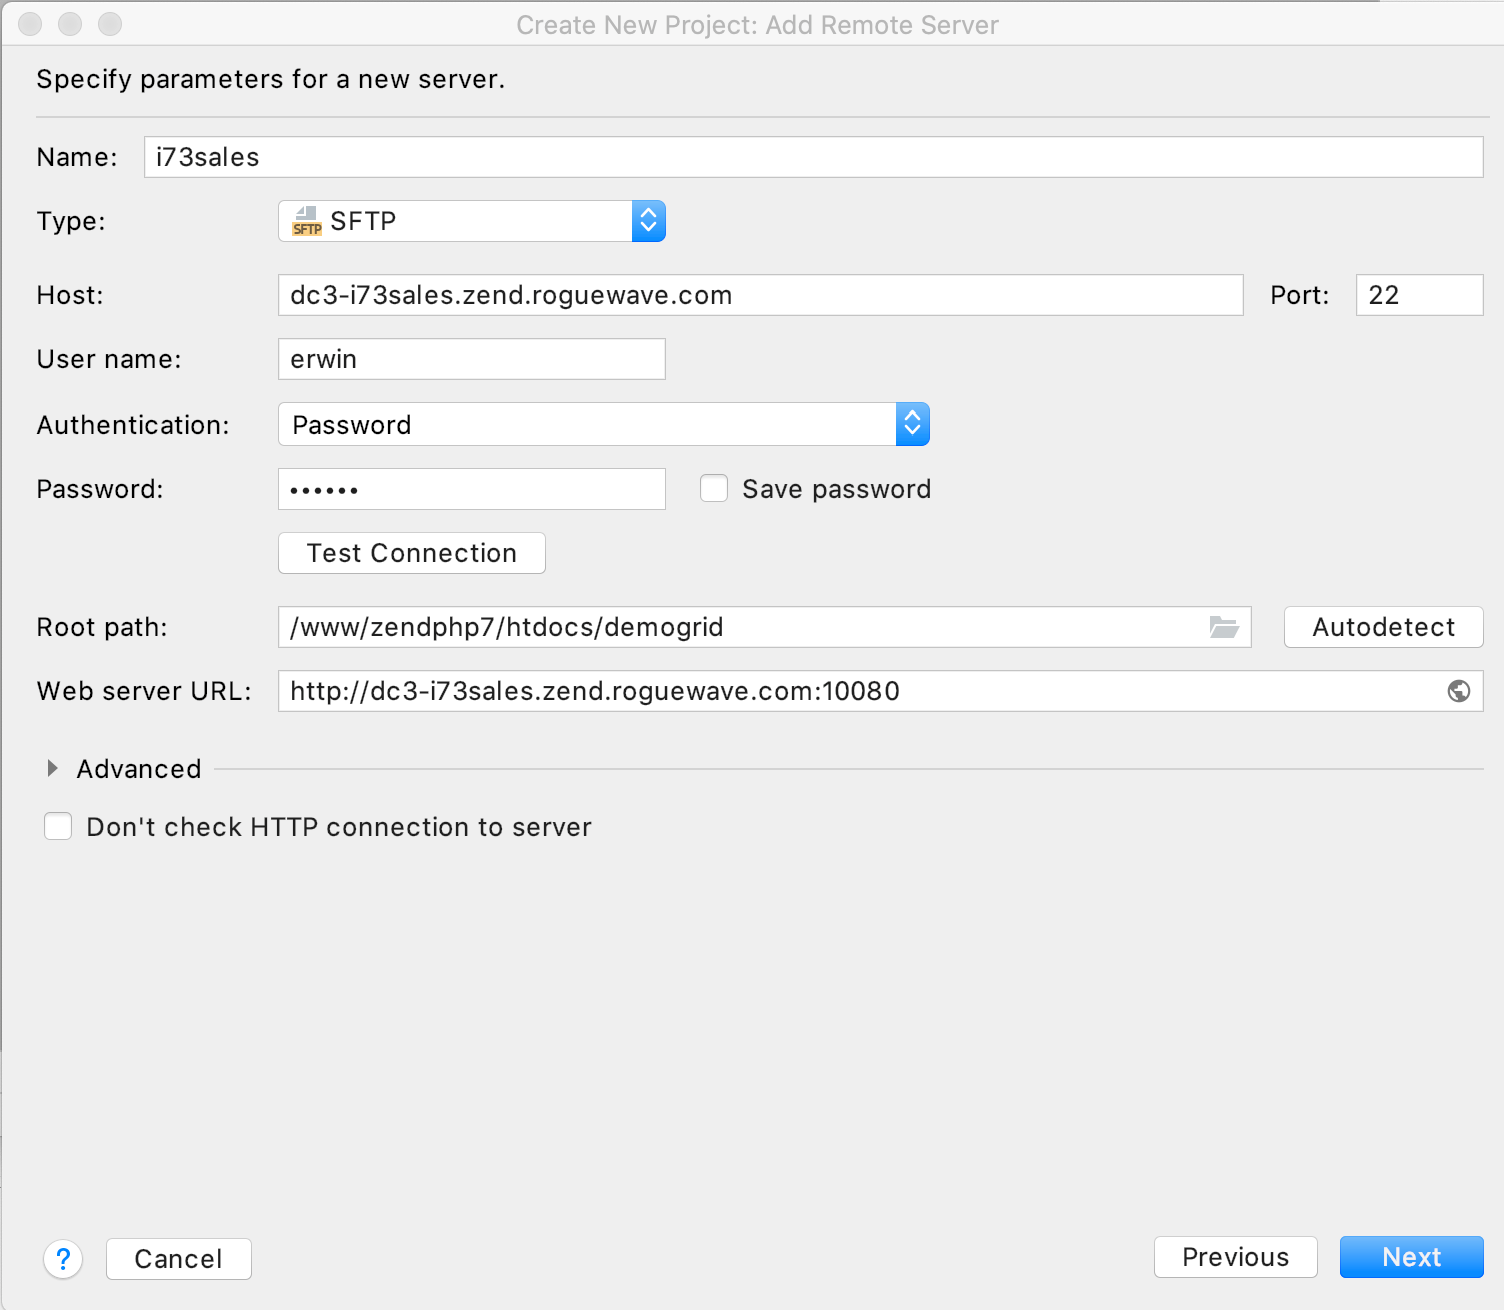
Task: Open the Authentication Password dropdown
Action: [x=604, y=424]
